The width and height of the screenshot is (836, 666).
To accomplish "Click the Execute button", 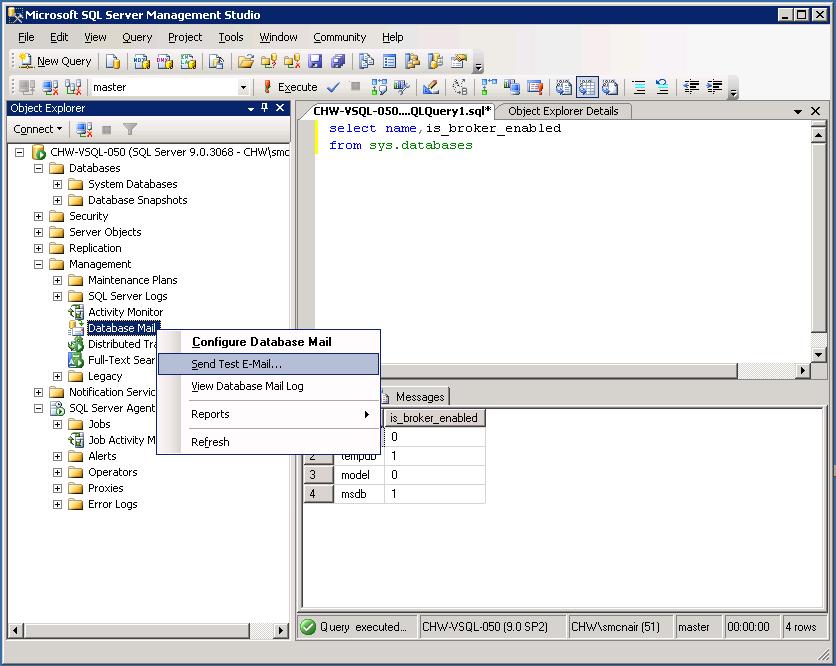I will click(291, 87).
